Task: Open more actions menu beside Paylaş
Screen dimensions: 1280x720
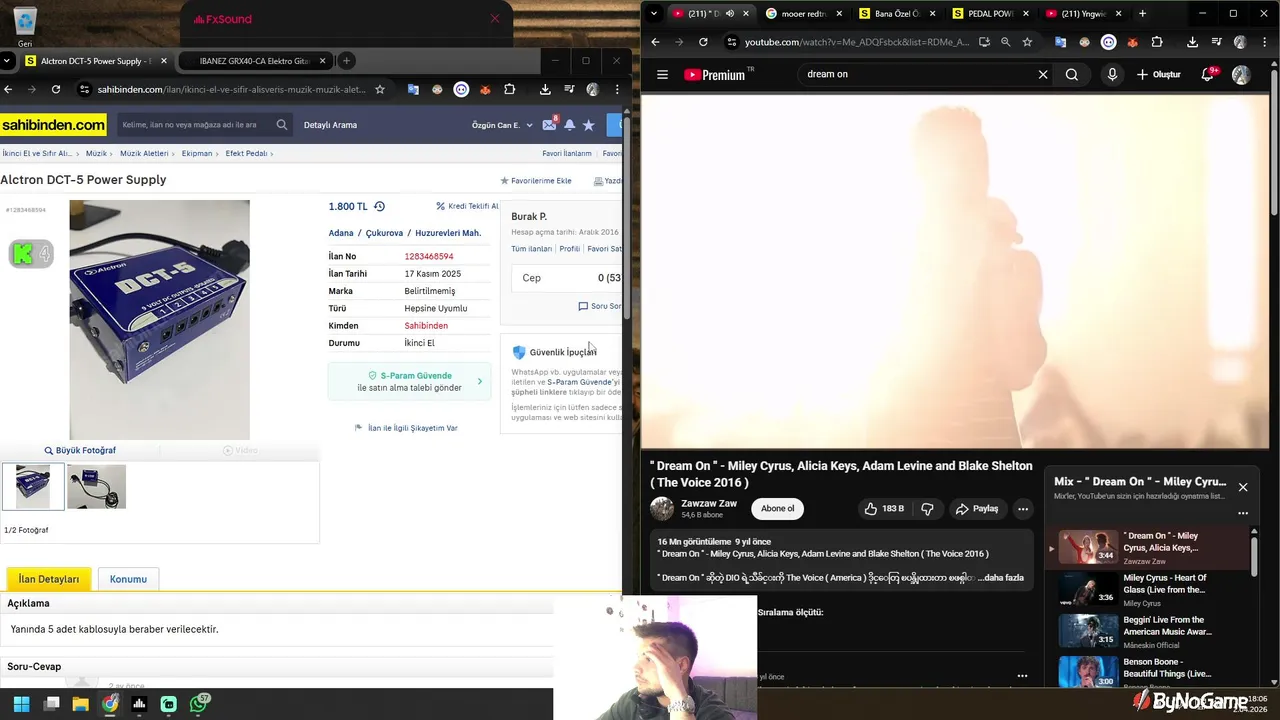Action: [x=1023, y=508]
